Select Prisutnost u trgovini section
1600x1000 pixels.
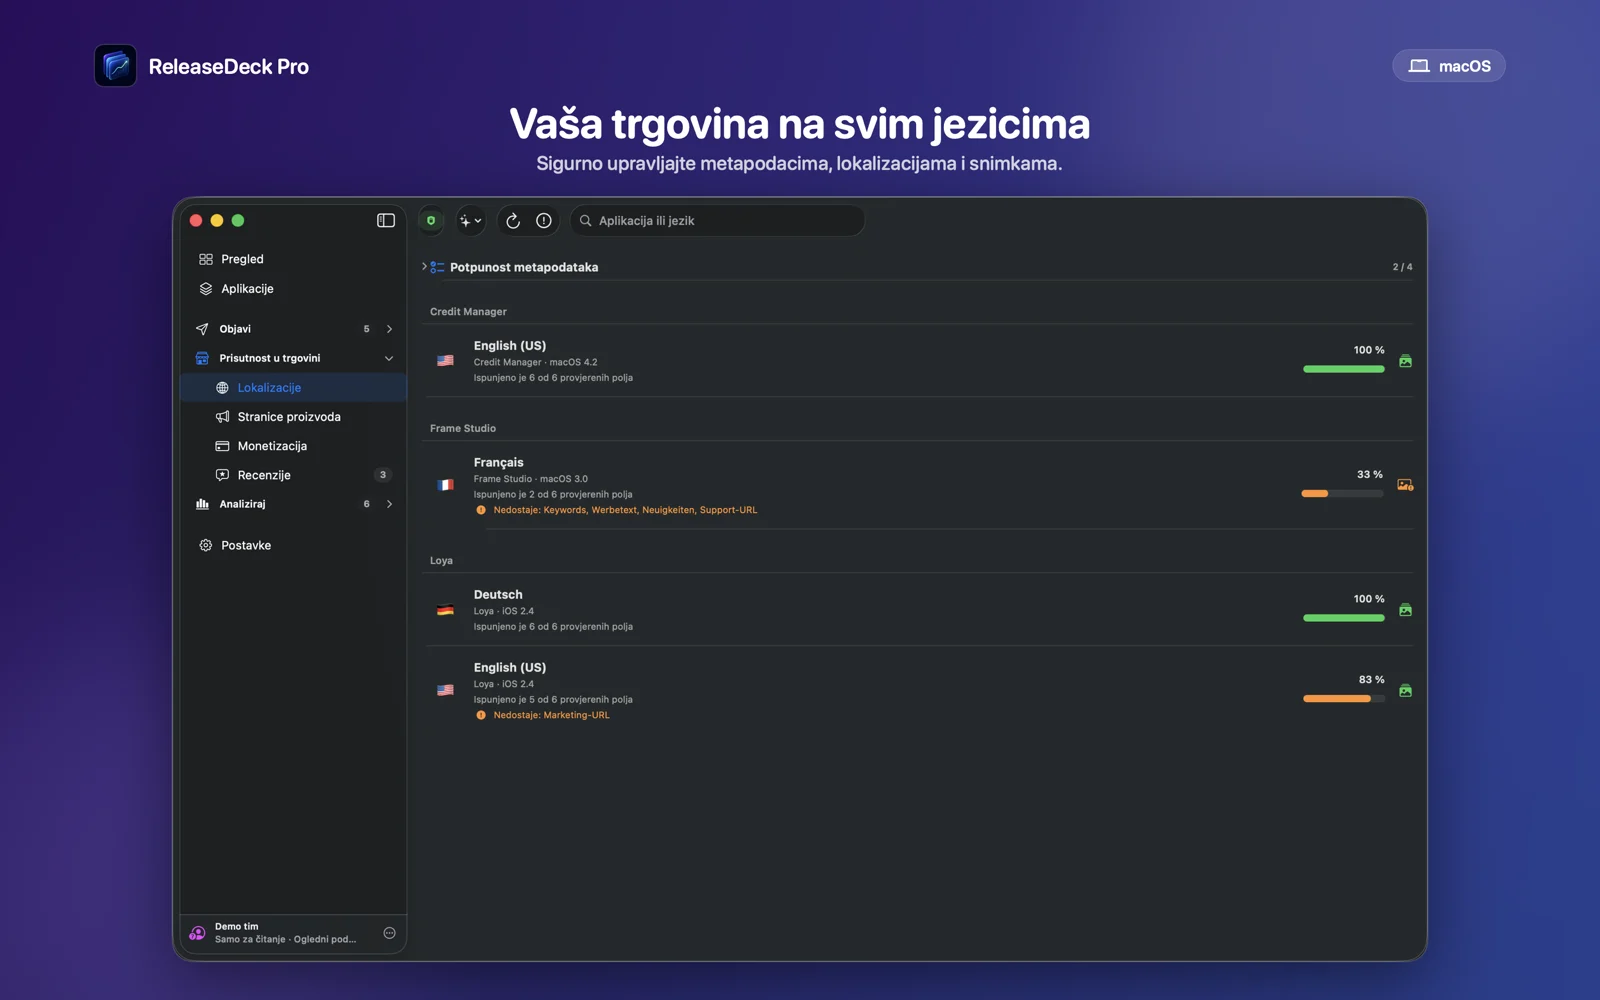(x=293, y=358)
